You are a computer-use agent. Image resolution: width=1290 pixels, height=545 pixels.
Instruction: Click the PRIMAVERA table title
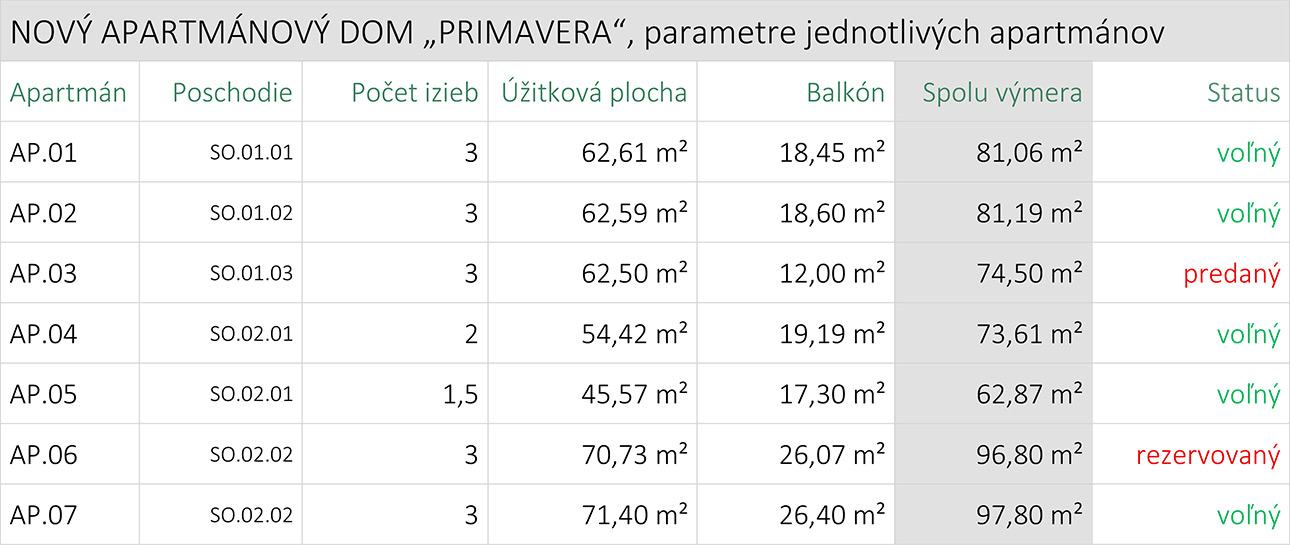pos(587,32)
